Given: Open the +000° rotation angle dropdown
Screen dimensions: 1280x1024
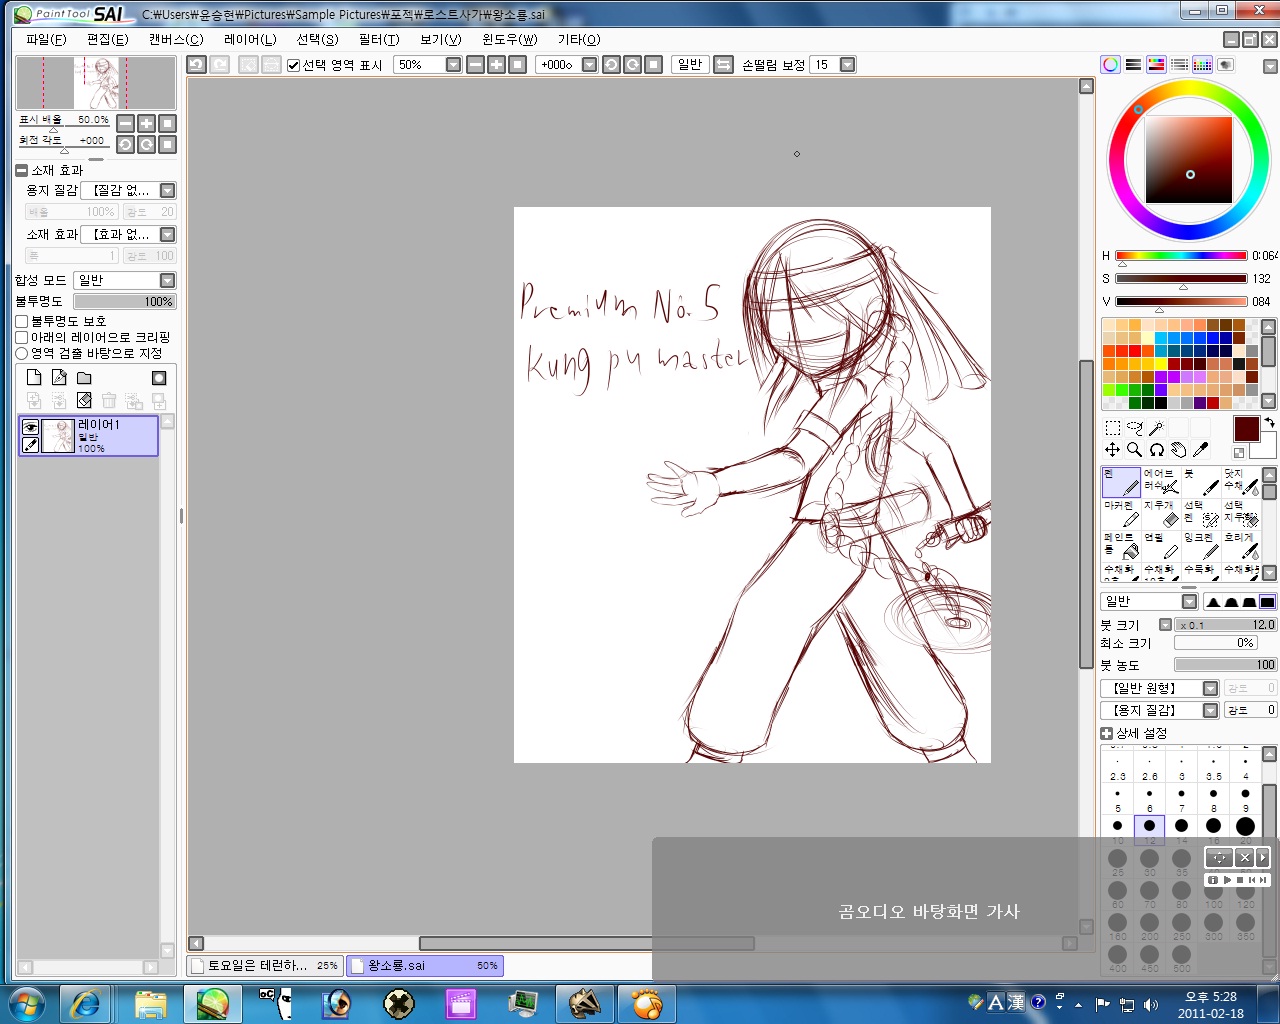Looking at the screenshot, I should (x=589, y=64).
